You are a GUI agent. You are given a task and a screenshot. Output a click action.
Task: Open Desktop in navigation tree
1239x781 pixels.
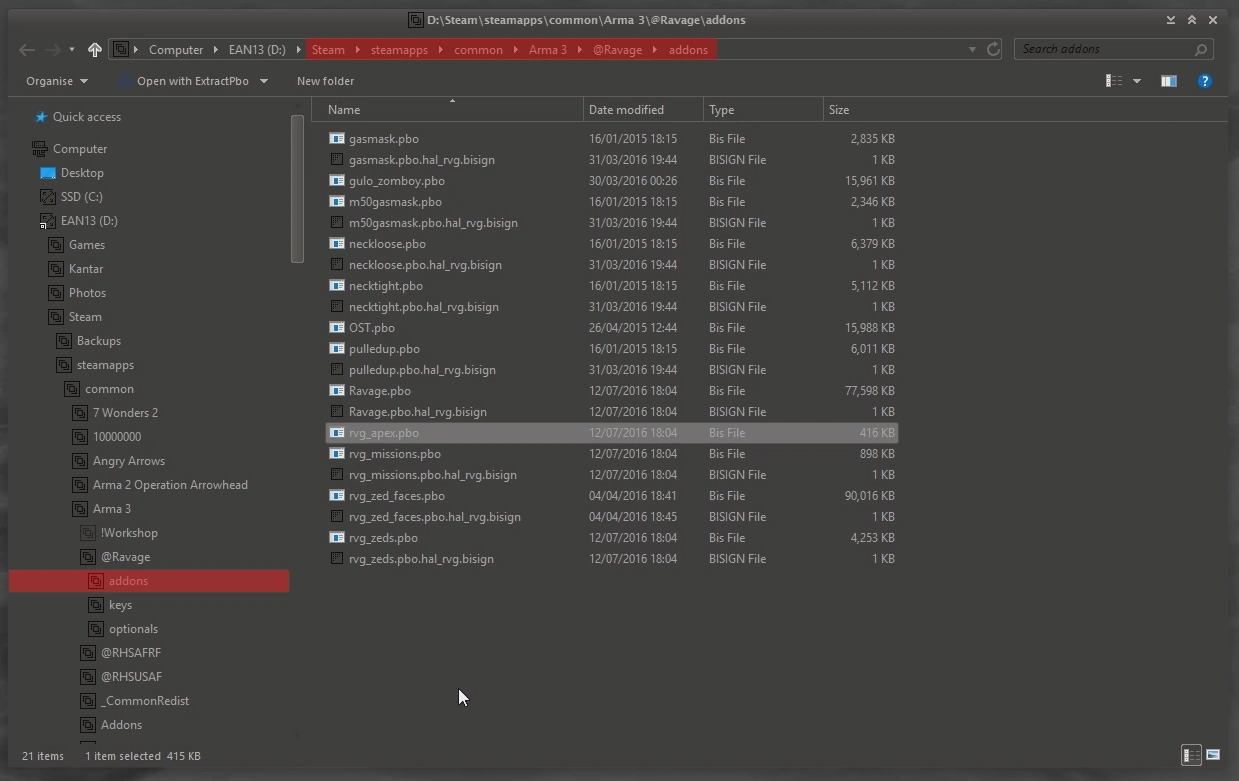click(82, 173)
